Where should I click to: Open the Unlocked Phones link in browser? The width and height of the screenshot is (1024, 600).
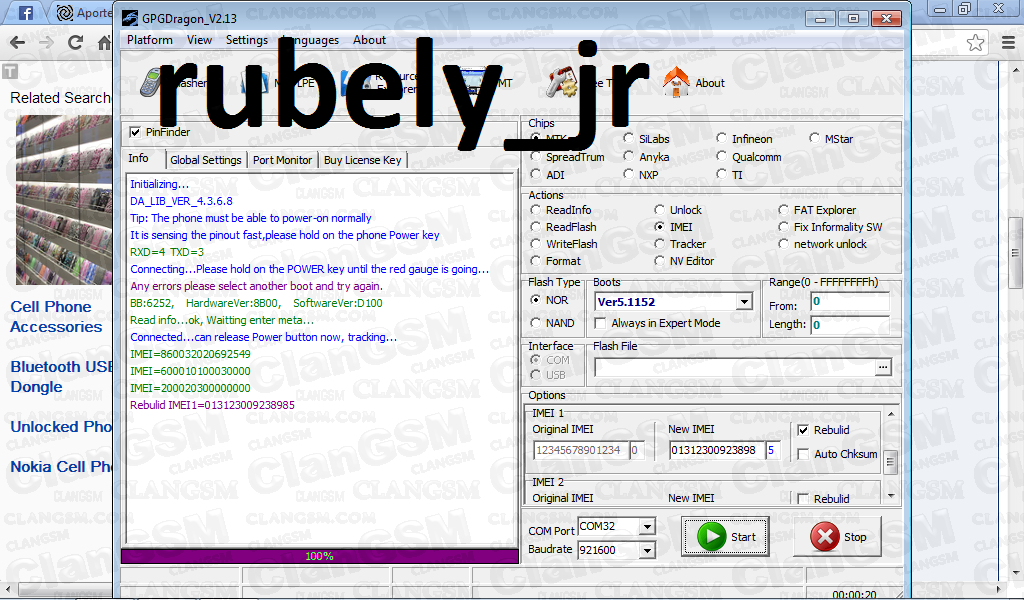click(61, 426)
